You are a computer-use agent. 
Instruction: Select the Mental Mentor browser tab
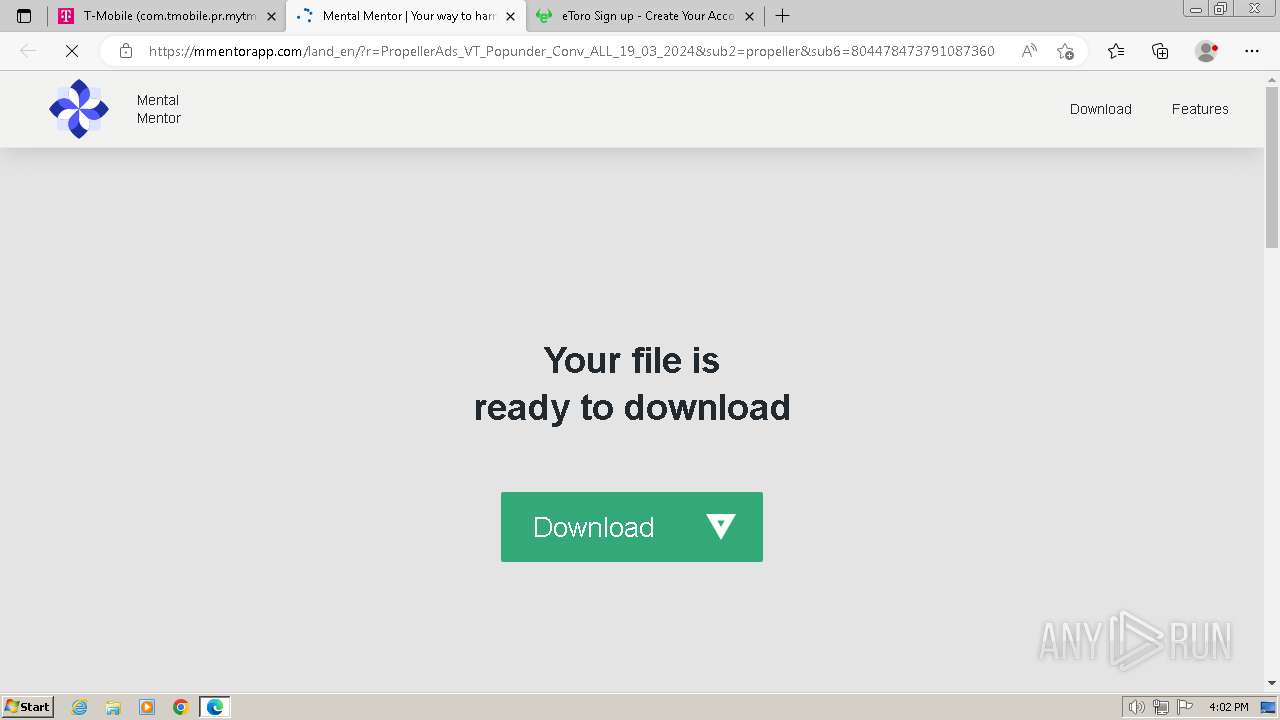point(406,16)
